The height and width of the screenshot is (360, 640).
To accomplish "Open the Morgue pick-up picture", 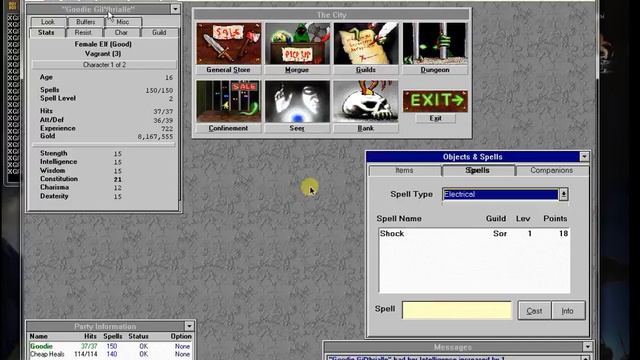I will (x=297, y=44).
